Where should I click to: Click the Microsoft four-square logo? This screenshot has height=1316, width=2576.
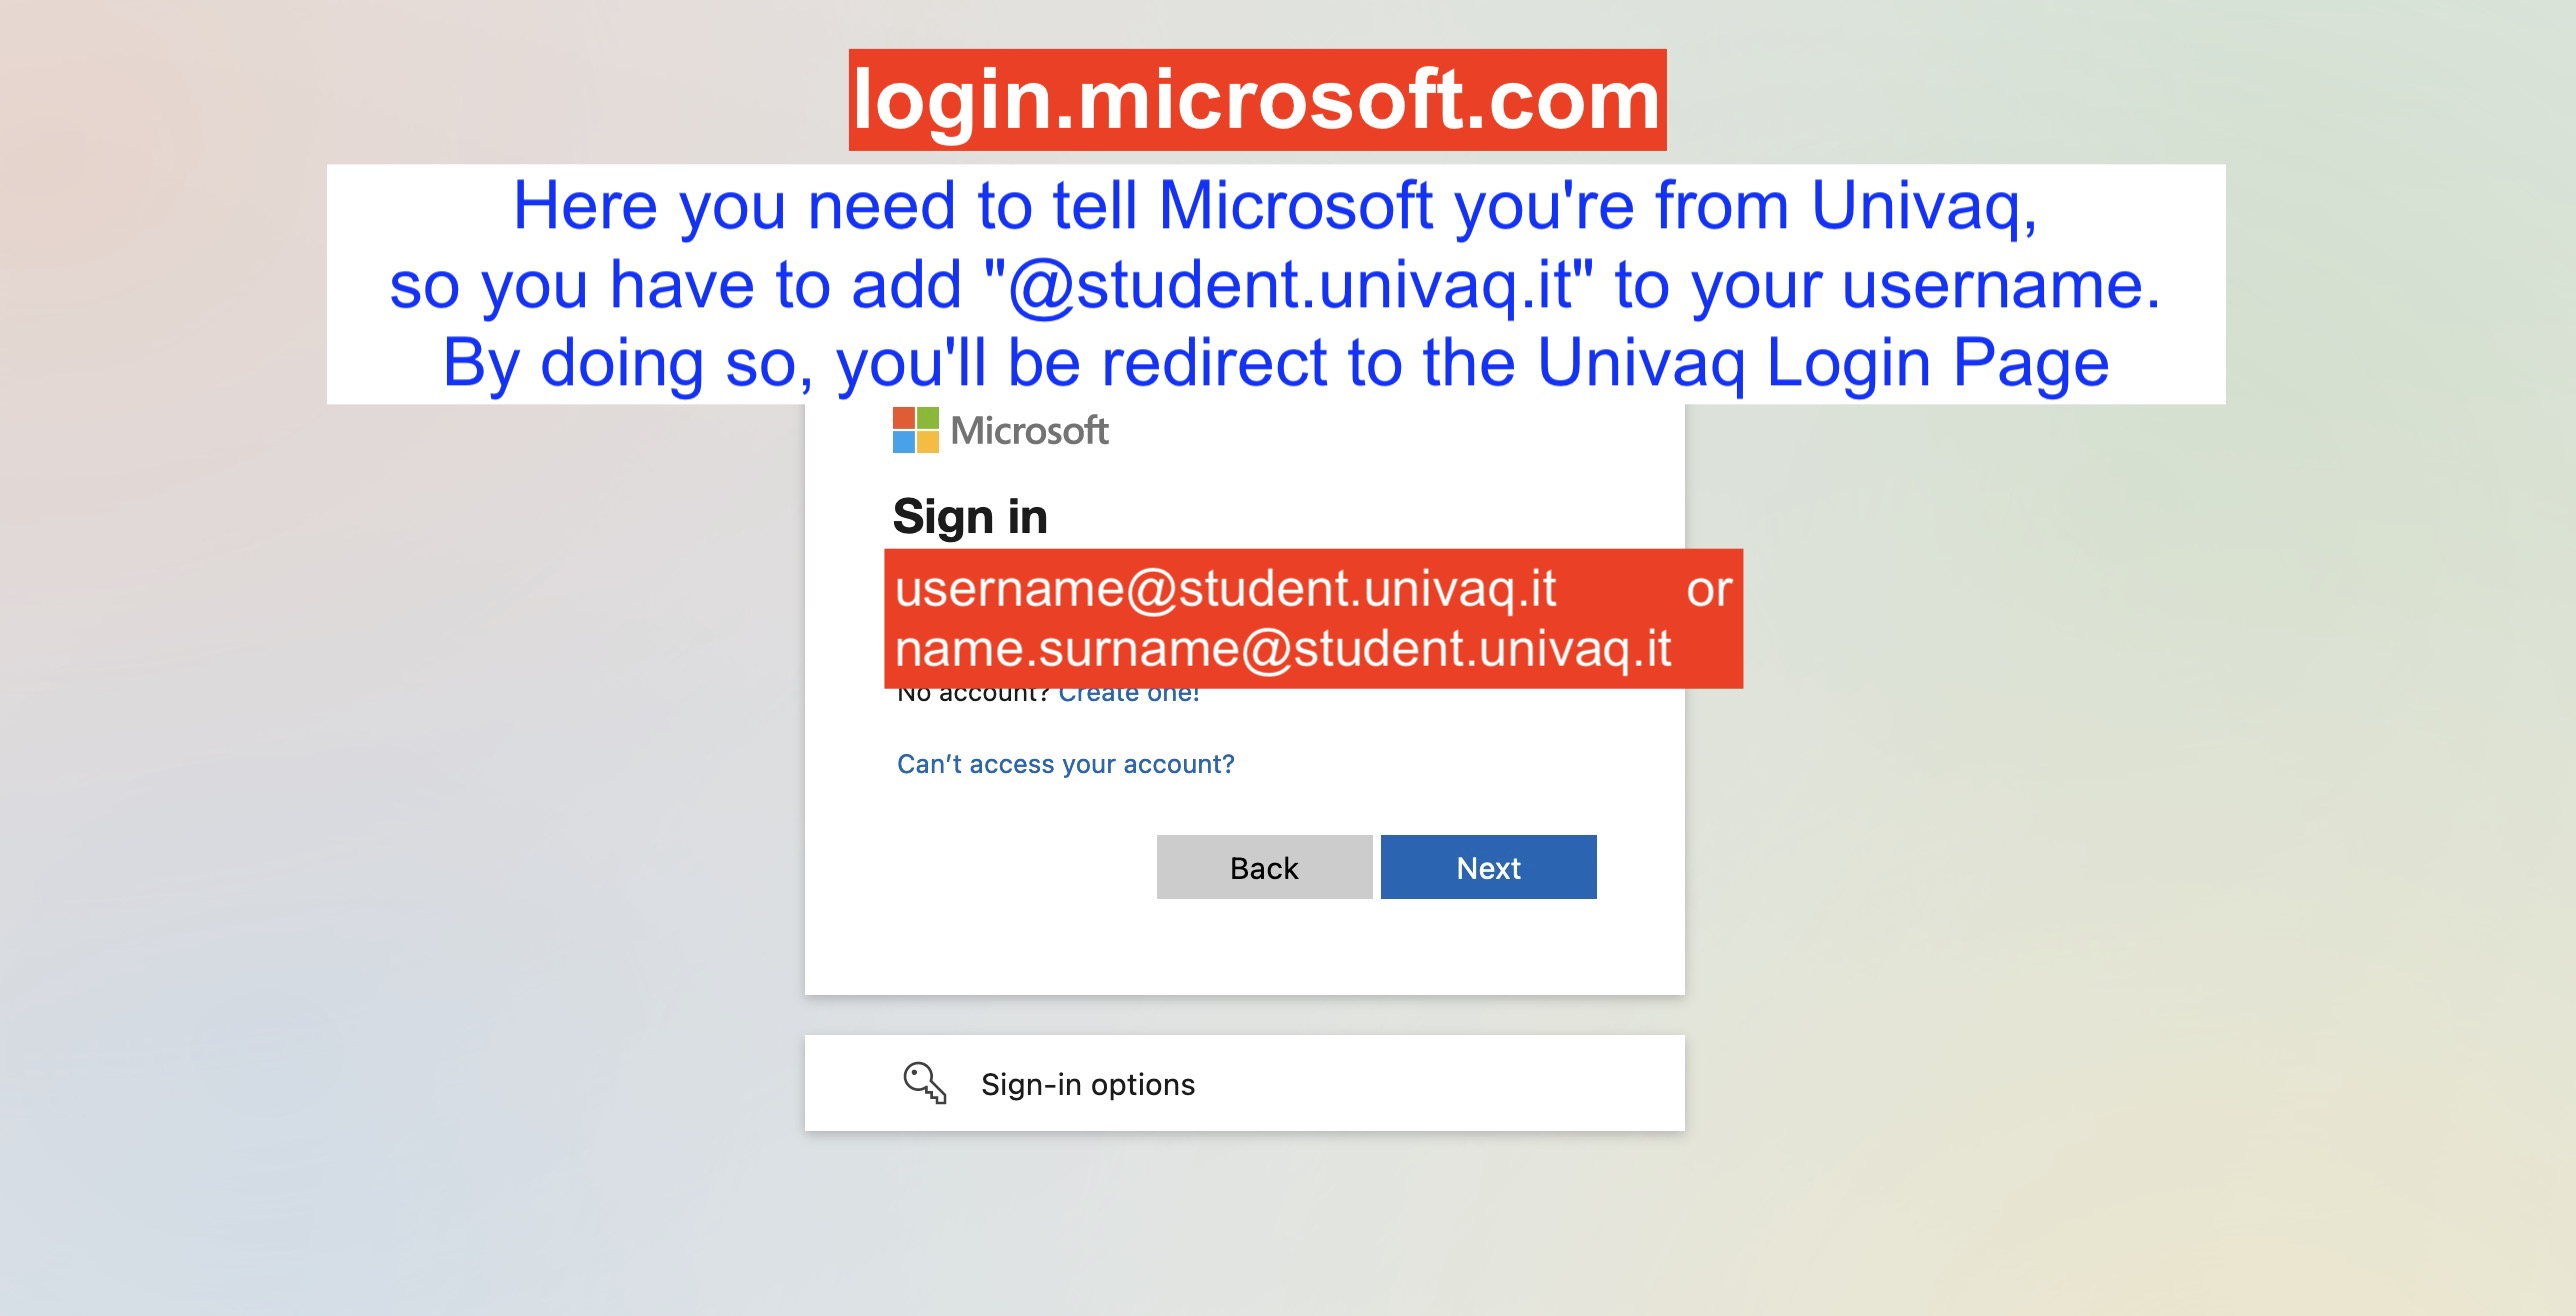(x=915, y=430)
